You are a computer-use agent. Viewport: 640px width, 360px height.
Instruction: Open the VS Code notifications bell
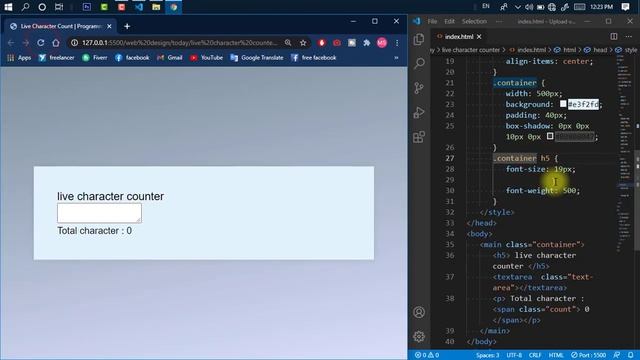tap(631, 355)
